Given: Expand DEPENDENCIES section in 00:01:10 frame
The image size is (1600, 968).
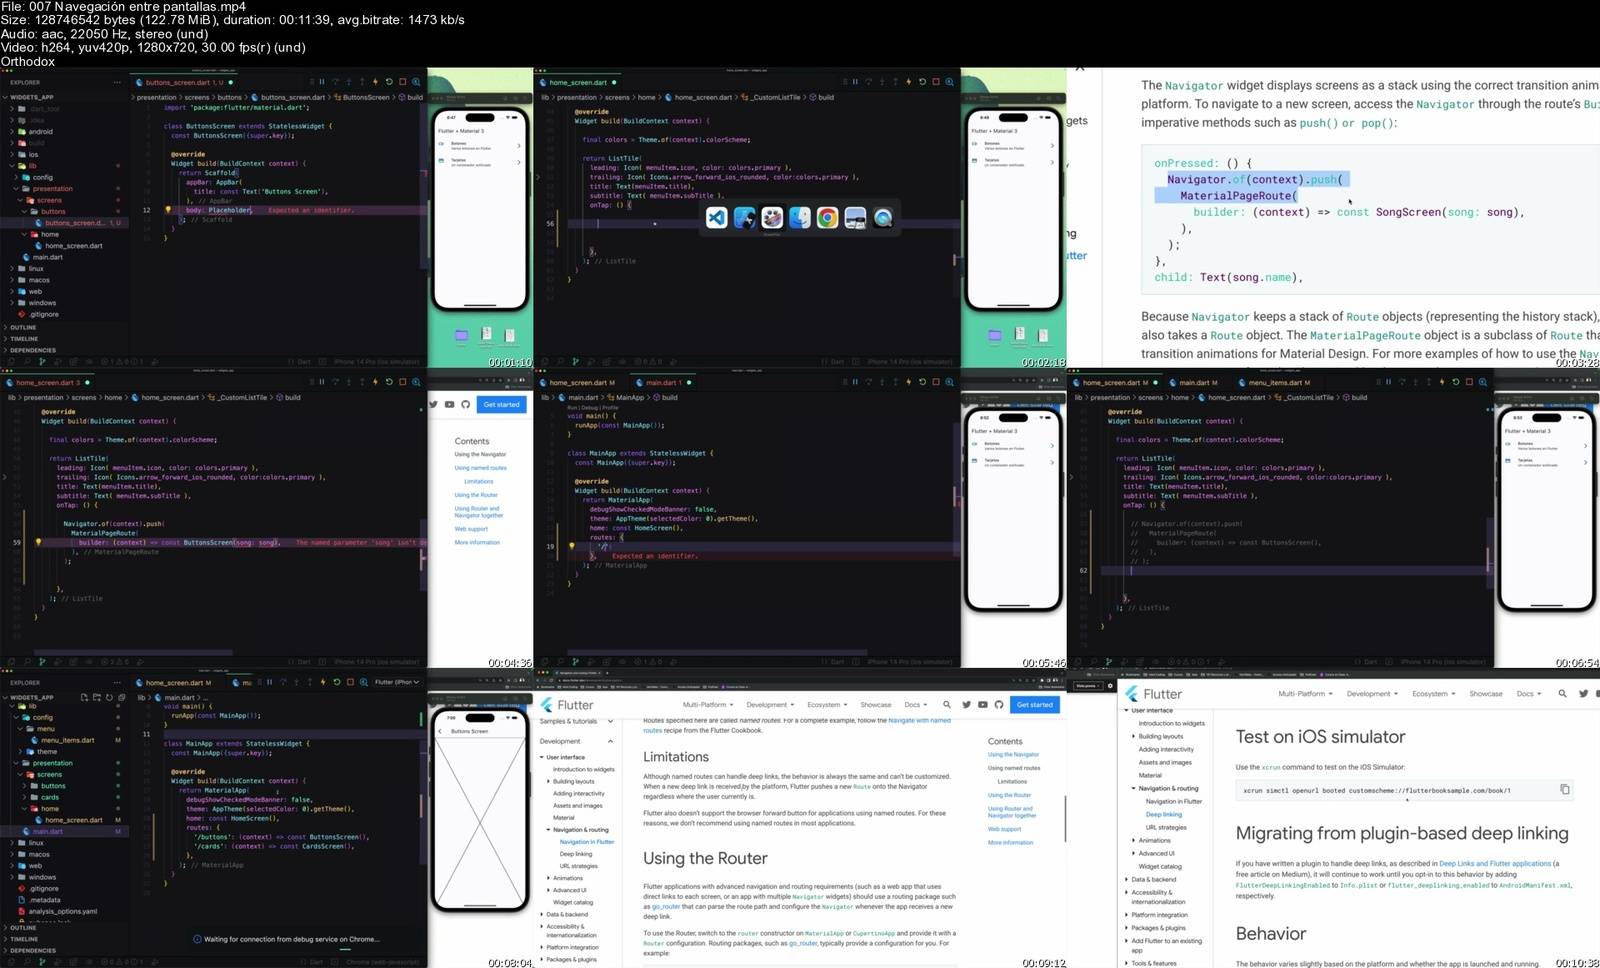Looking at the screenshot, I should tap(32, 350).
